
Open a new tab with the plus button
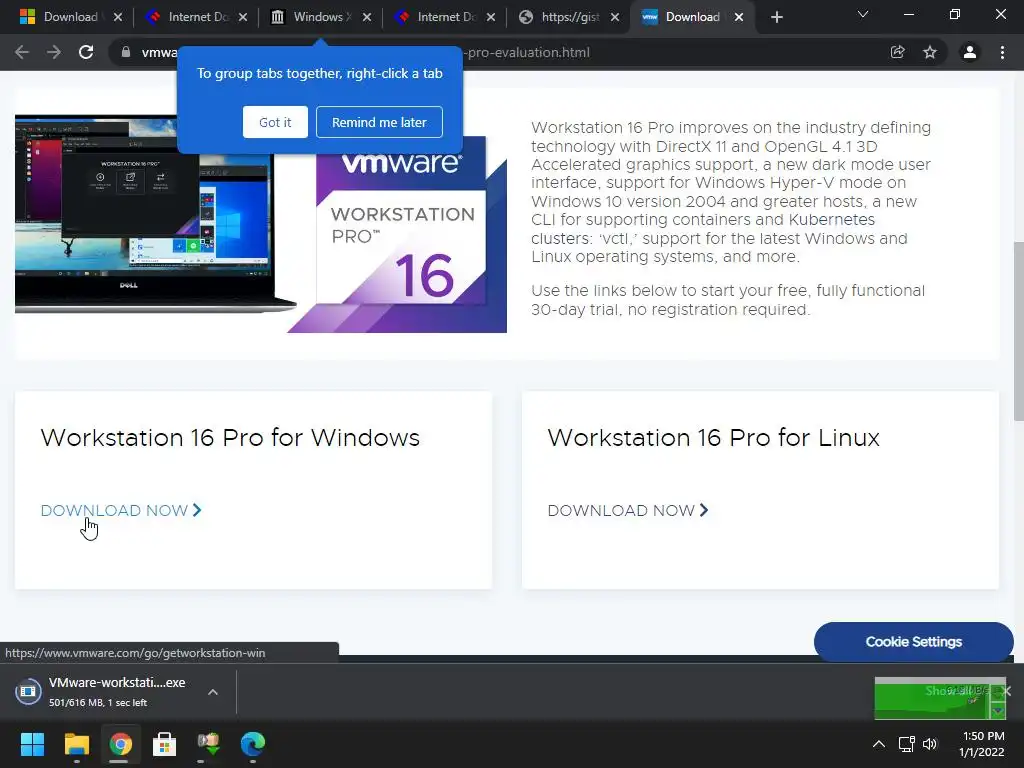[x=776, y=17]
